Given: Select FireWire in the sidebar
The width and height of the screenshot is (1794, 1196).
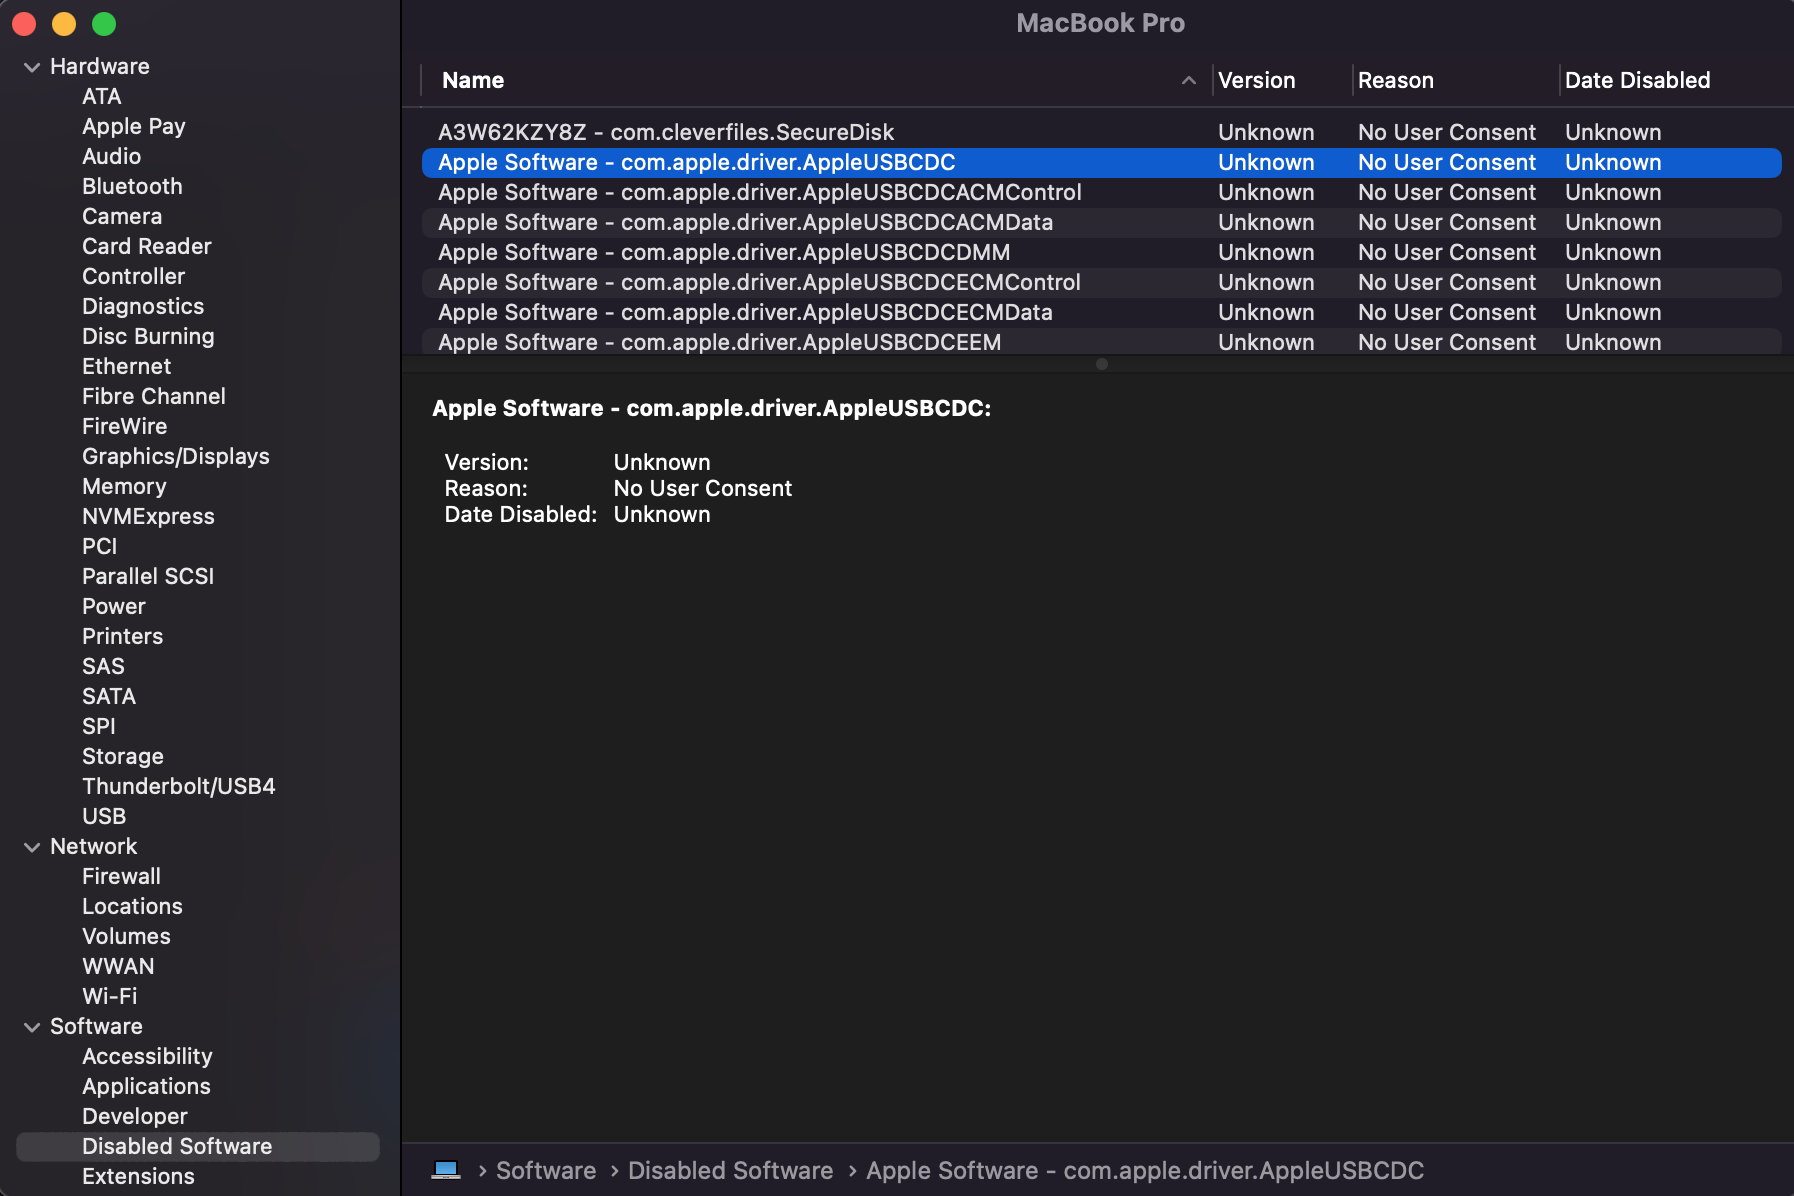Looking at the screenshot, I should coord(124,427).
